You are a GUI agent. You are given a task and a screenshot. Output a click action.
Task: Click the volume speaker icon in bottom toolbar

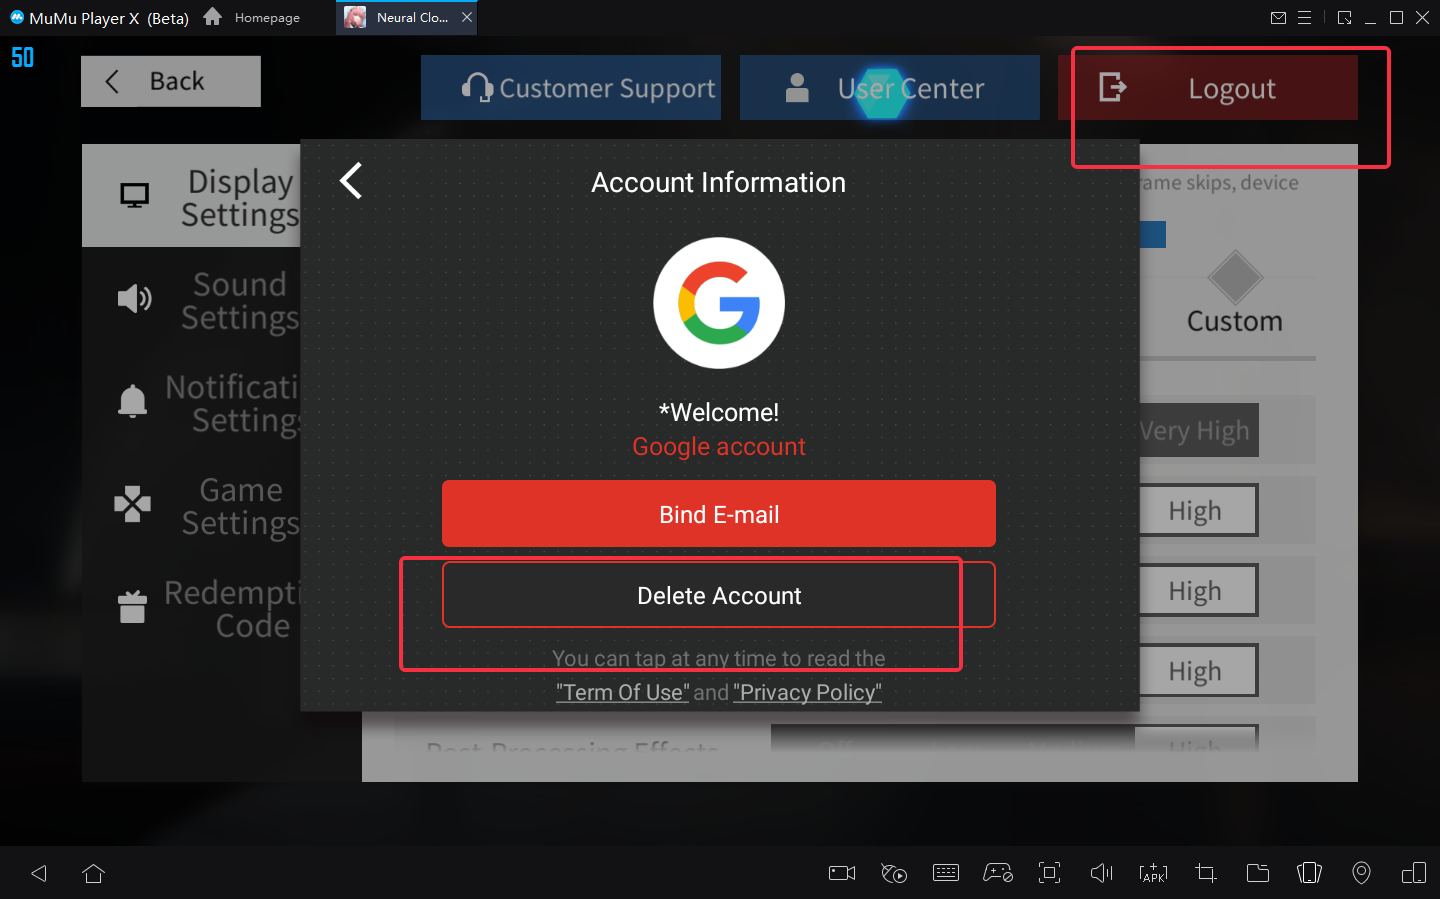tap(1101, 873)
